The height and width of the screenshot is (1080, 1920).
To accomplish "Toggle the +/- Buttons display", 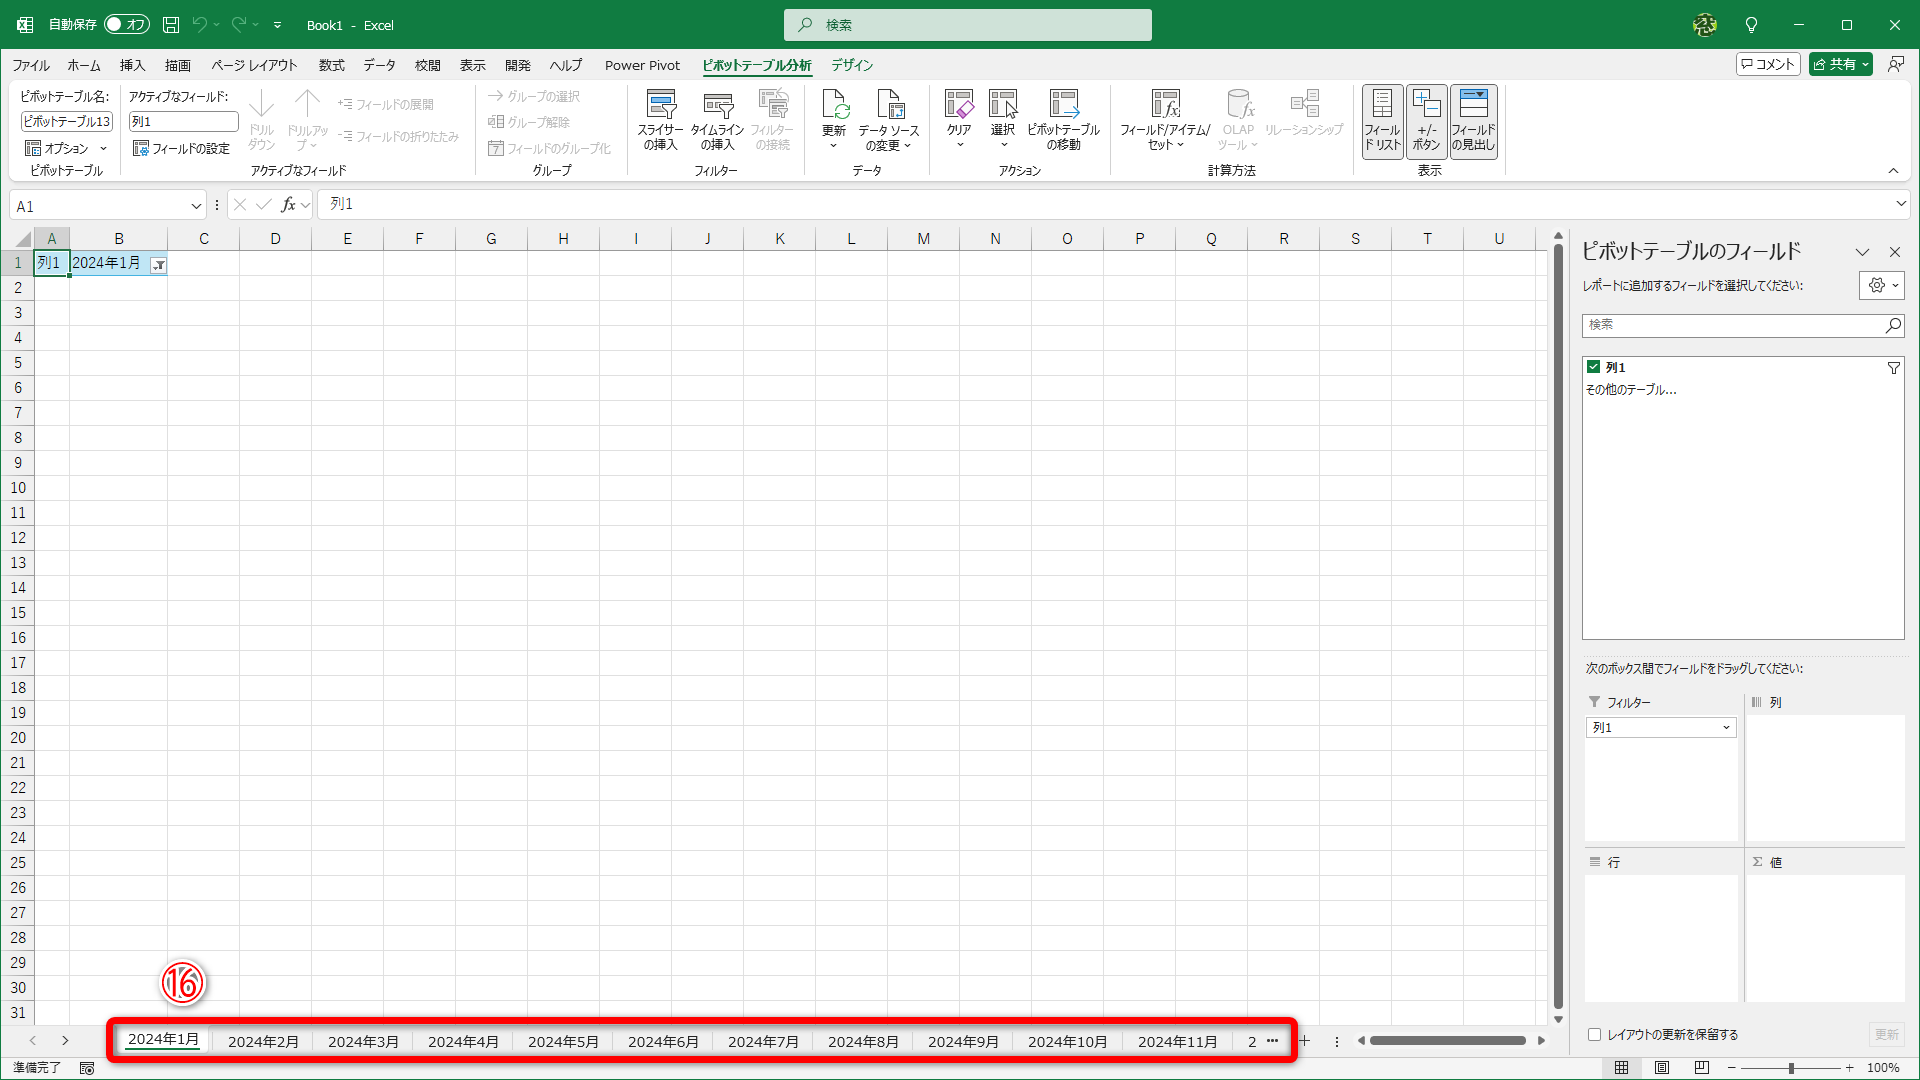I will click(1426, 120).
